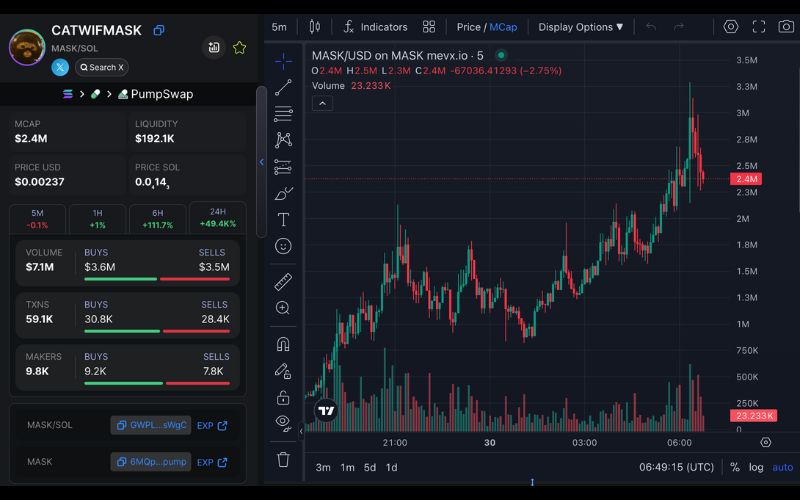The width and height of the screenshot is (800, 500).
Task: Select the 1H timeframe stats tab
Action: click(x=97, y=219)
